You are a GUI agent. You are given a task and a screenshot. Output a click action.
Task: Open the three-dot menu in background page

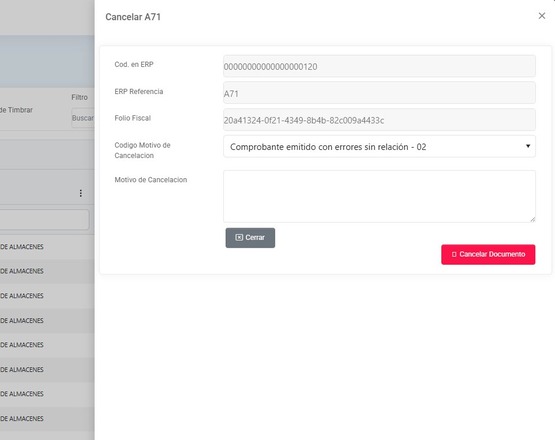click(81, 193)
